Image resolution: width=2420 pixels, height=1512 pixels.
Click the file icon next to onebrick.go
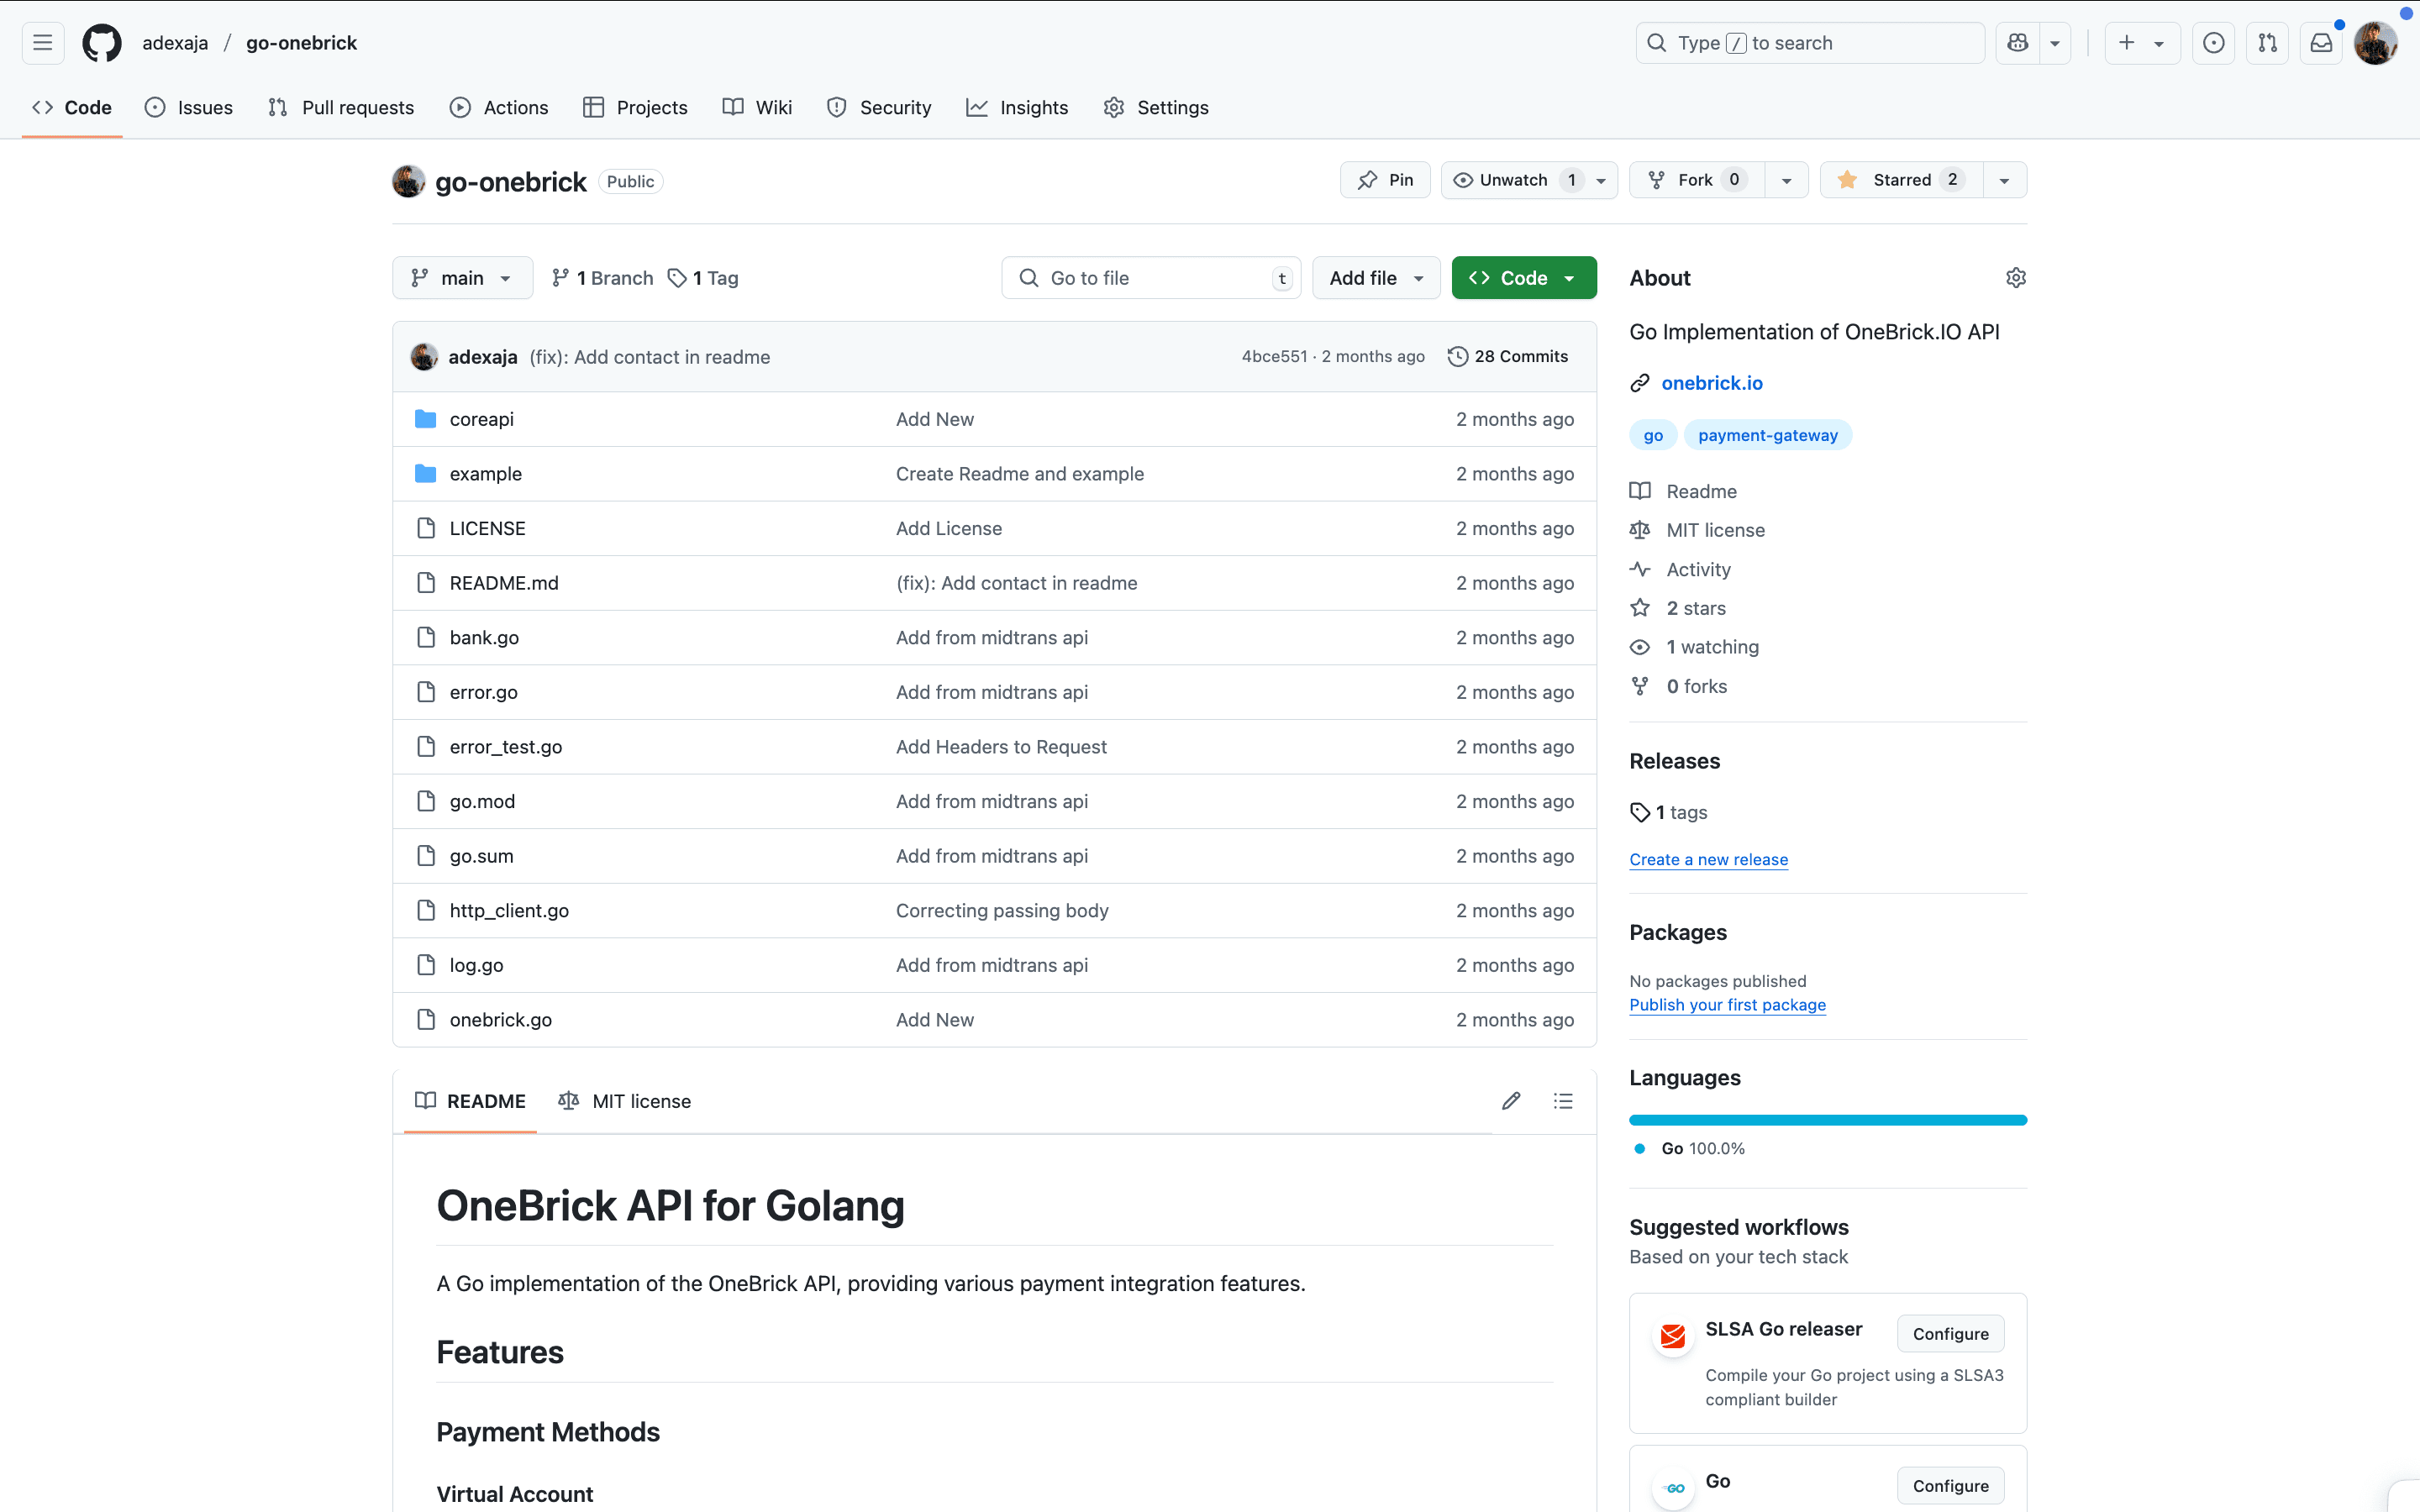click(426, 1019)
